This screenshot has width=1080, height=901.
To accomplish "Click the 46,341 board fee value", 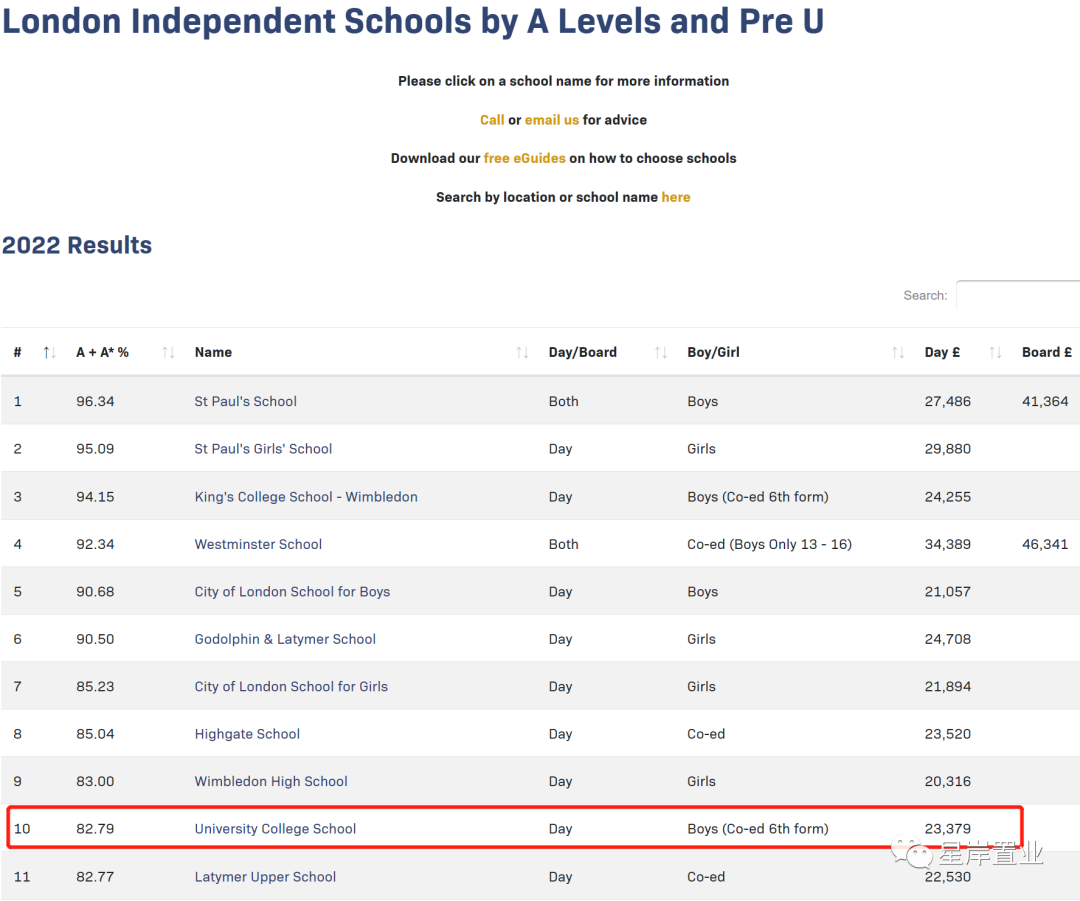I will pos(1045,545).
